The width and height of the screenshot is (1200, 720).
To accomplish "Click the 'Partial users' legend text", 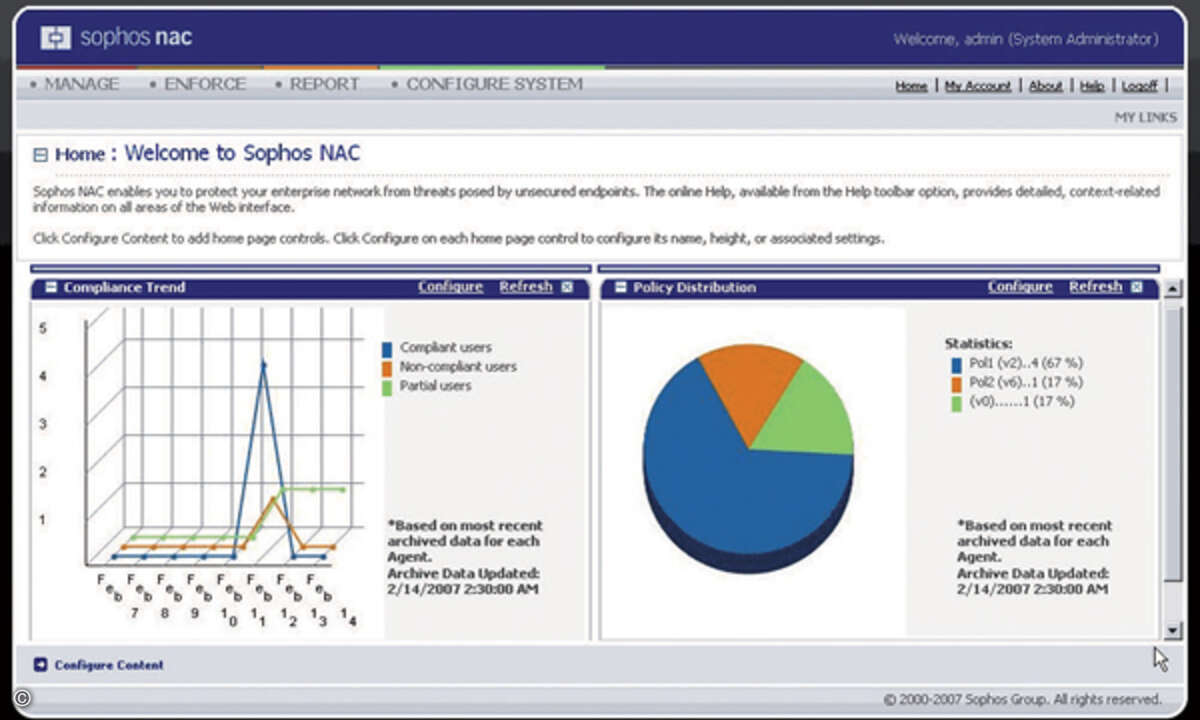I will coord(435,386).
